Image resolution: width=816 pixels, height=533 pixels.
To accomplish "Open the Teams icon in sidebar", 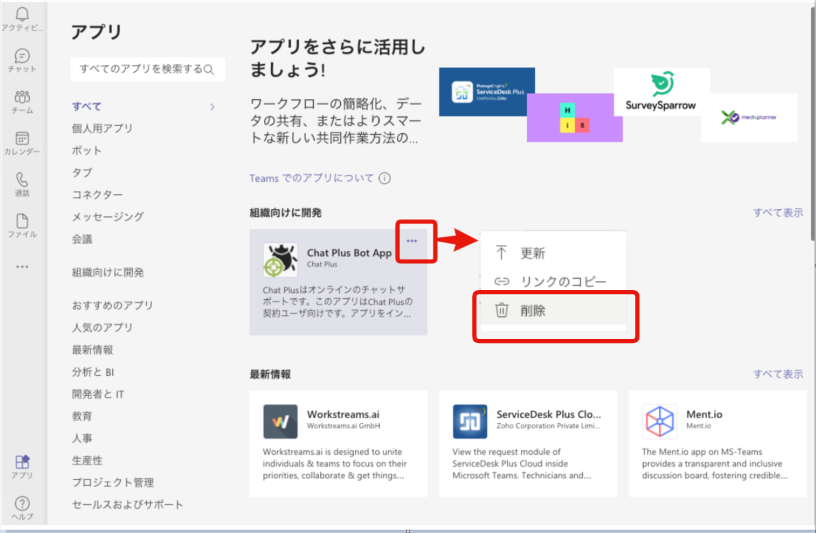I will click(22, 99).
